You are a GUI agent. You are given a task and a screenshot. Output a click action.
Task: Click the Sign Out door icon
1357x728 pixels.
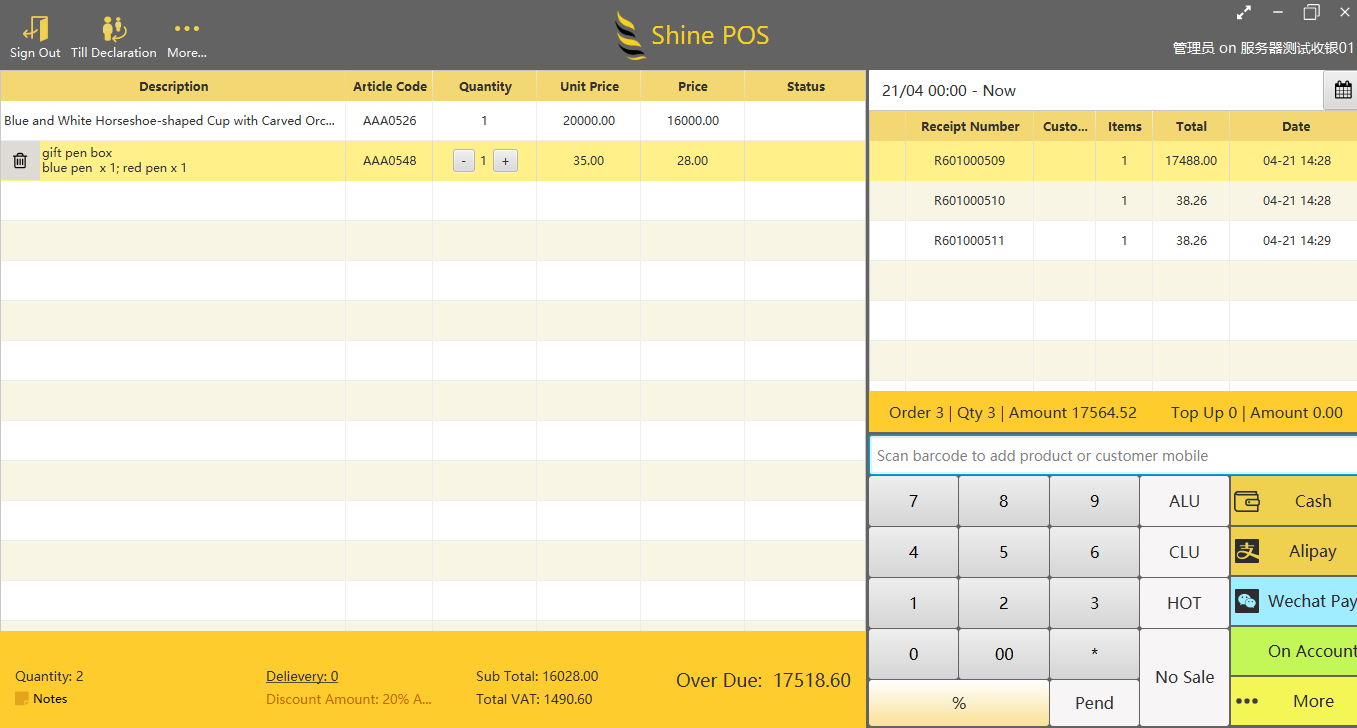[x=35, y=29]
